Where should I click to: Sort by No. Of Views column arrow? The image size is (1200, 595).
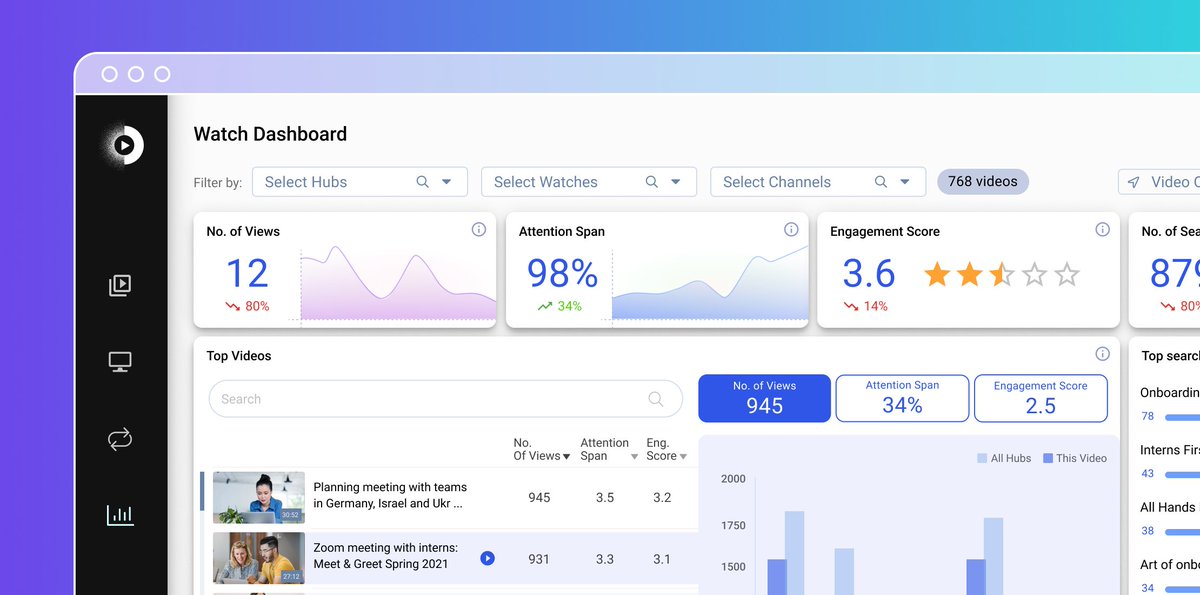(x=567, y=457)
